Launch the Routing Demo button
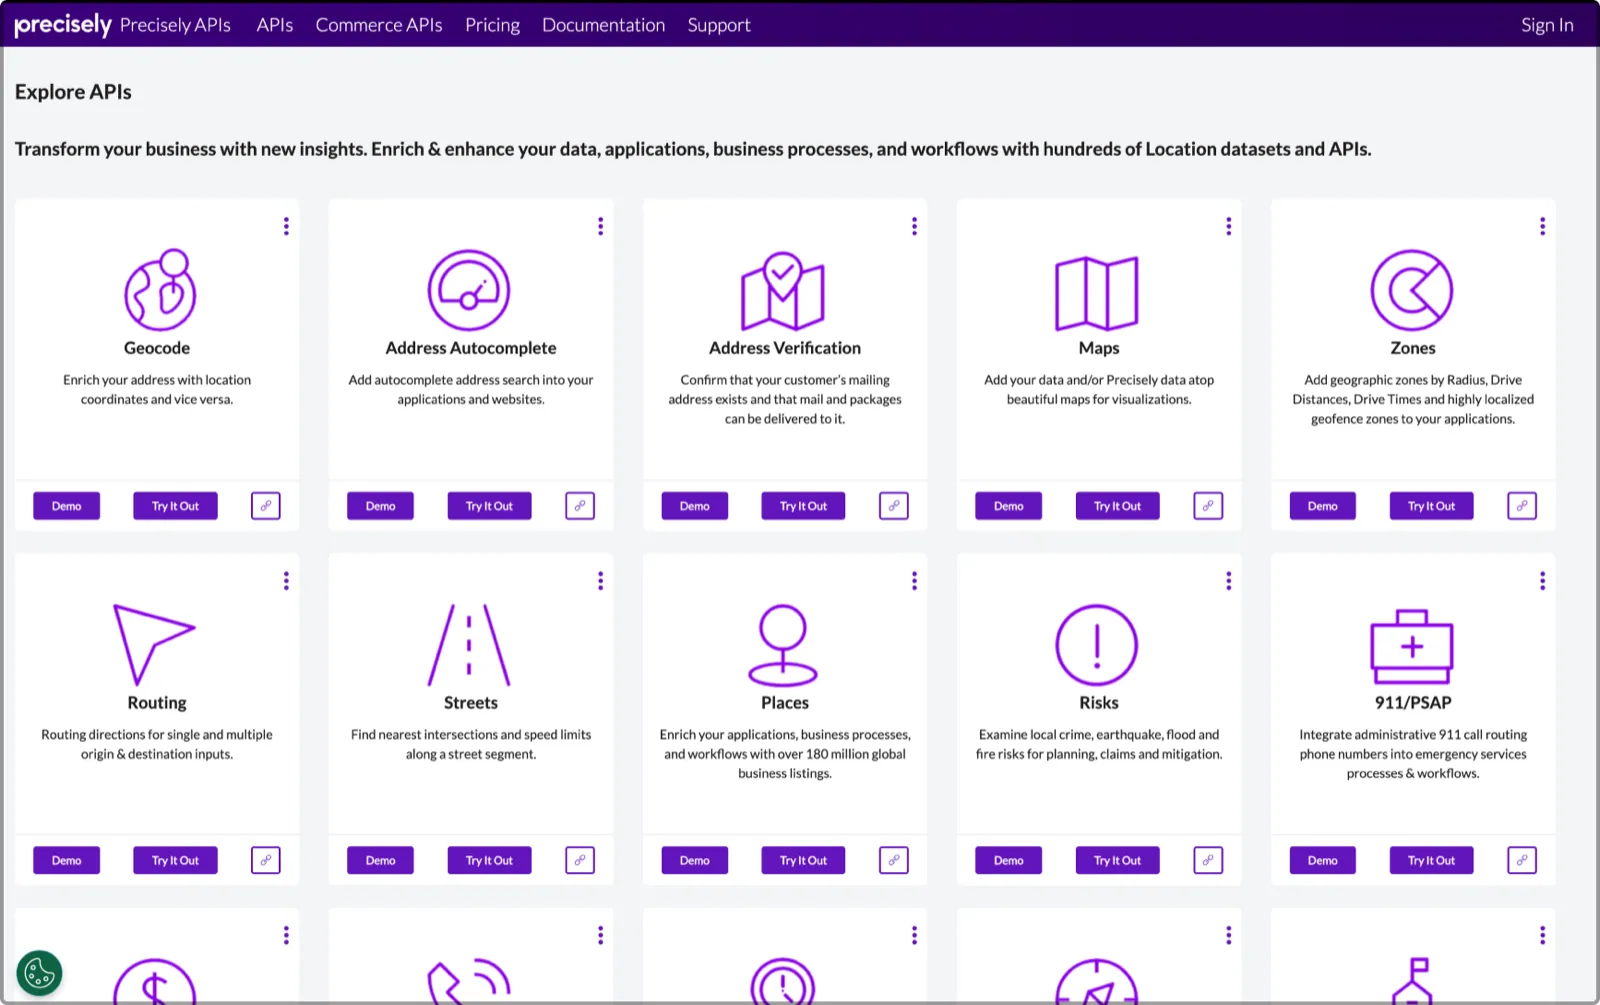Screen dimensions: 1600x1005 66,860
